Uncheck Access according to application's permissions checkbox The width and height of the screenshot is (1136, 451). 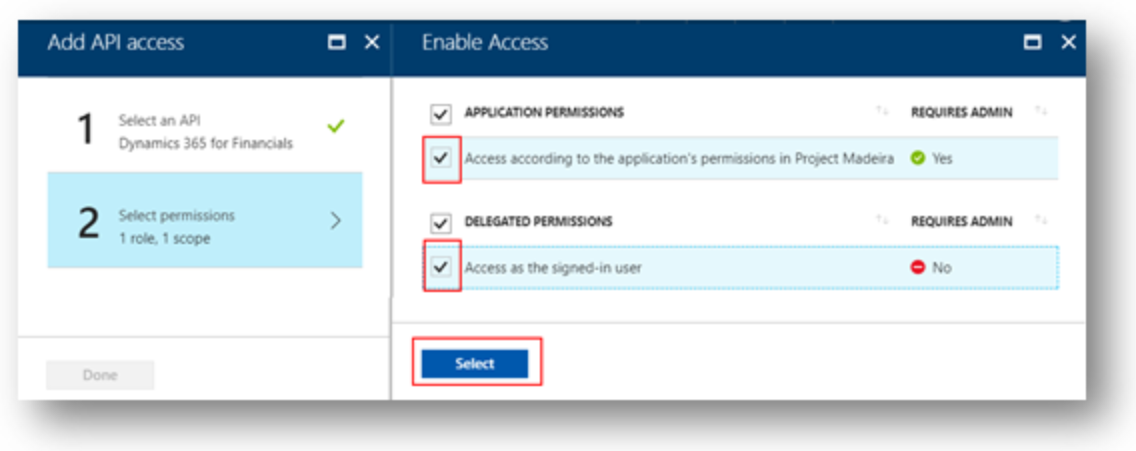440,157
